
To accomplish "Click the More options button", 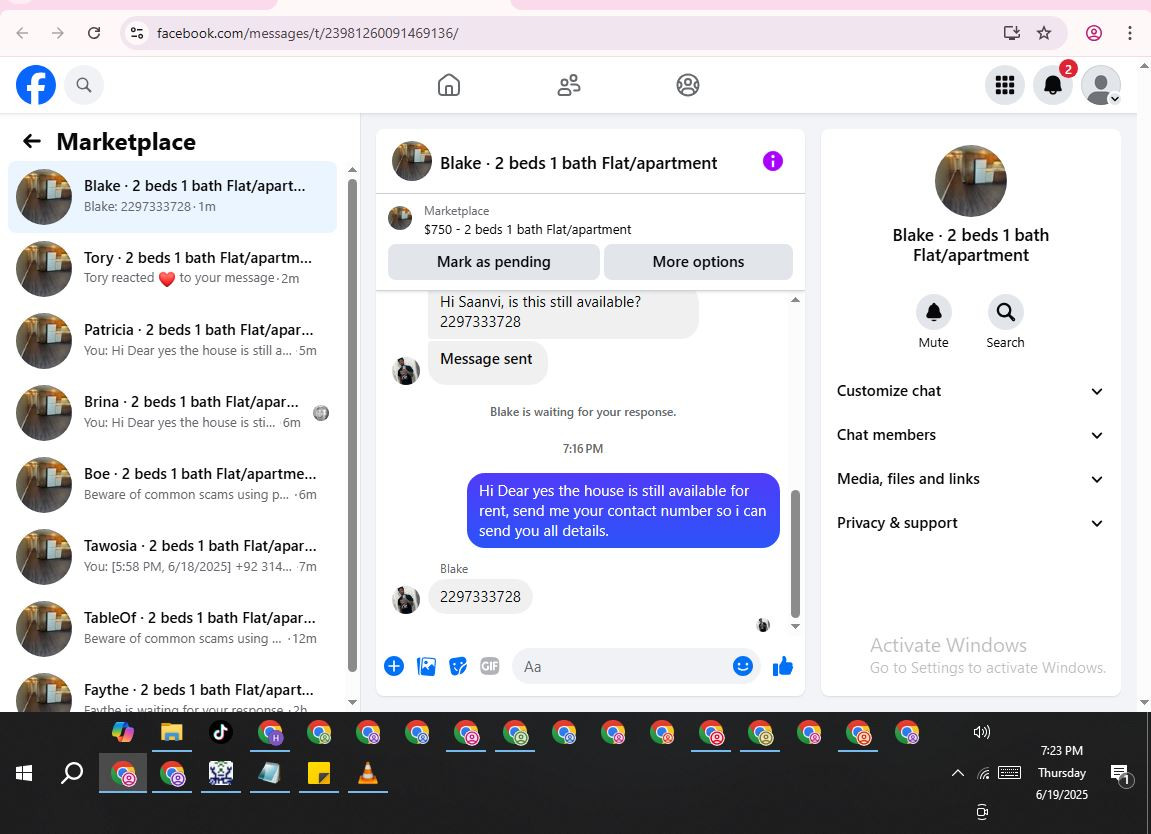I will (x=698, y=262).
